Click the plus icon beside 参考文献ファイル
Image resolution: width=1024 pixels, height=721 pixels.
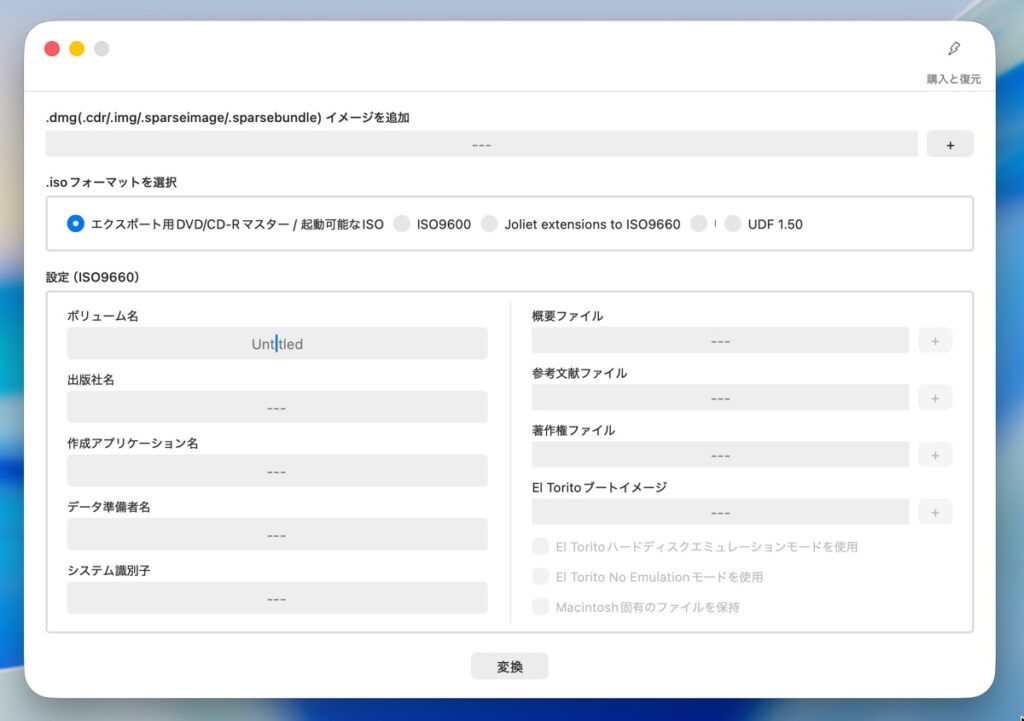935,398
